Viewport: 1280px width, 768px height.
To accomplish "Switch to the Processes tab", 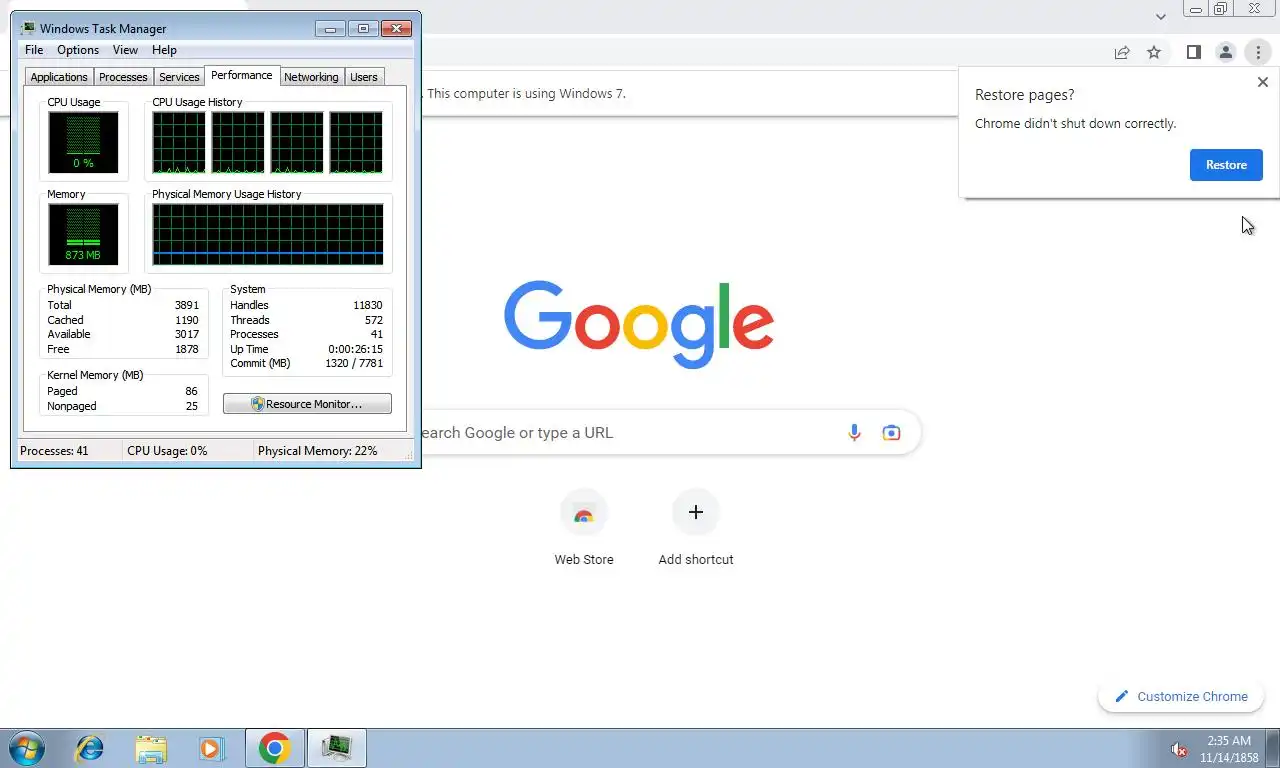I will coord(123,77).
